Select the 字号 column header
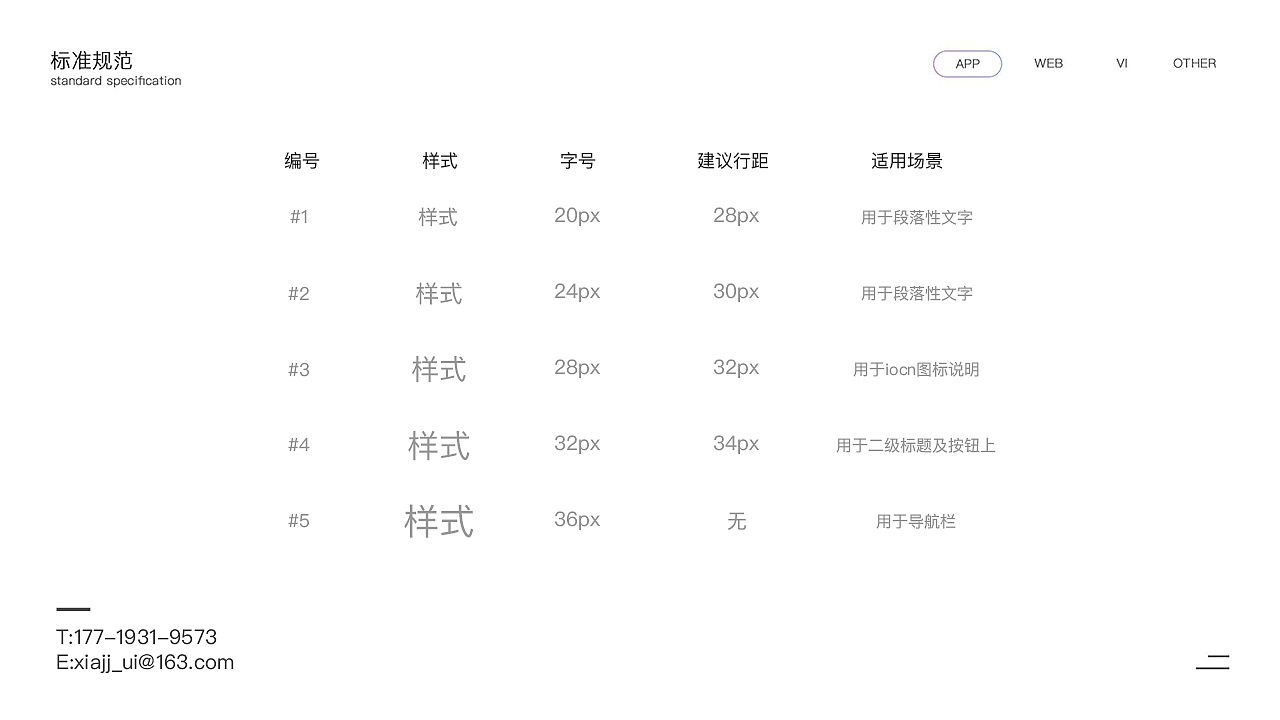Viewport: 1280px width, 720px height. coord(578,161)
